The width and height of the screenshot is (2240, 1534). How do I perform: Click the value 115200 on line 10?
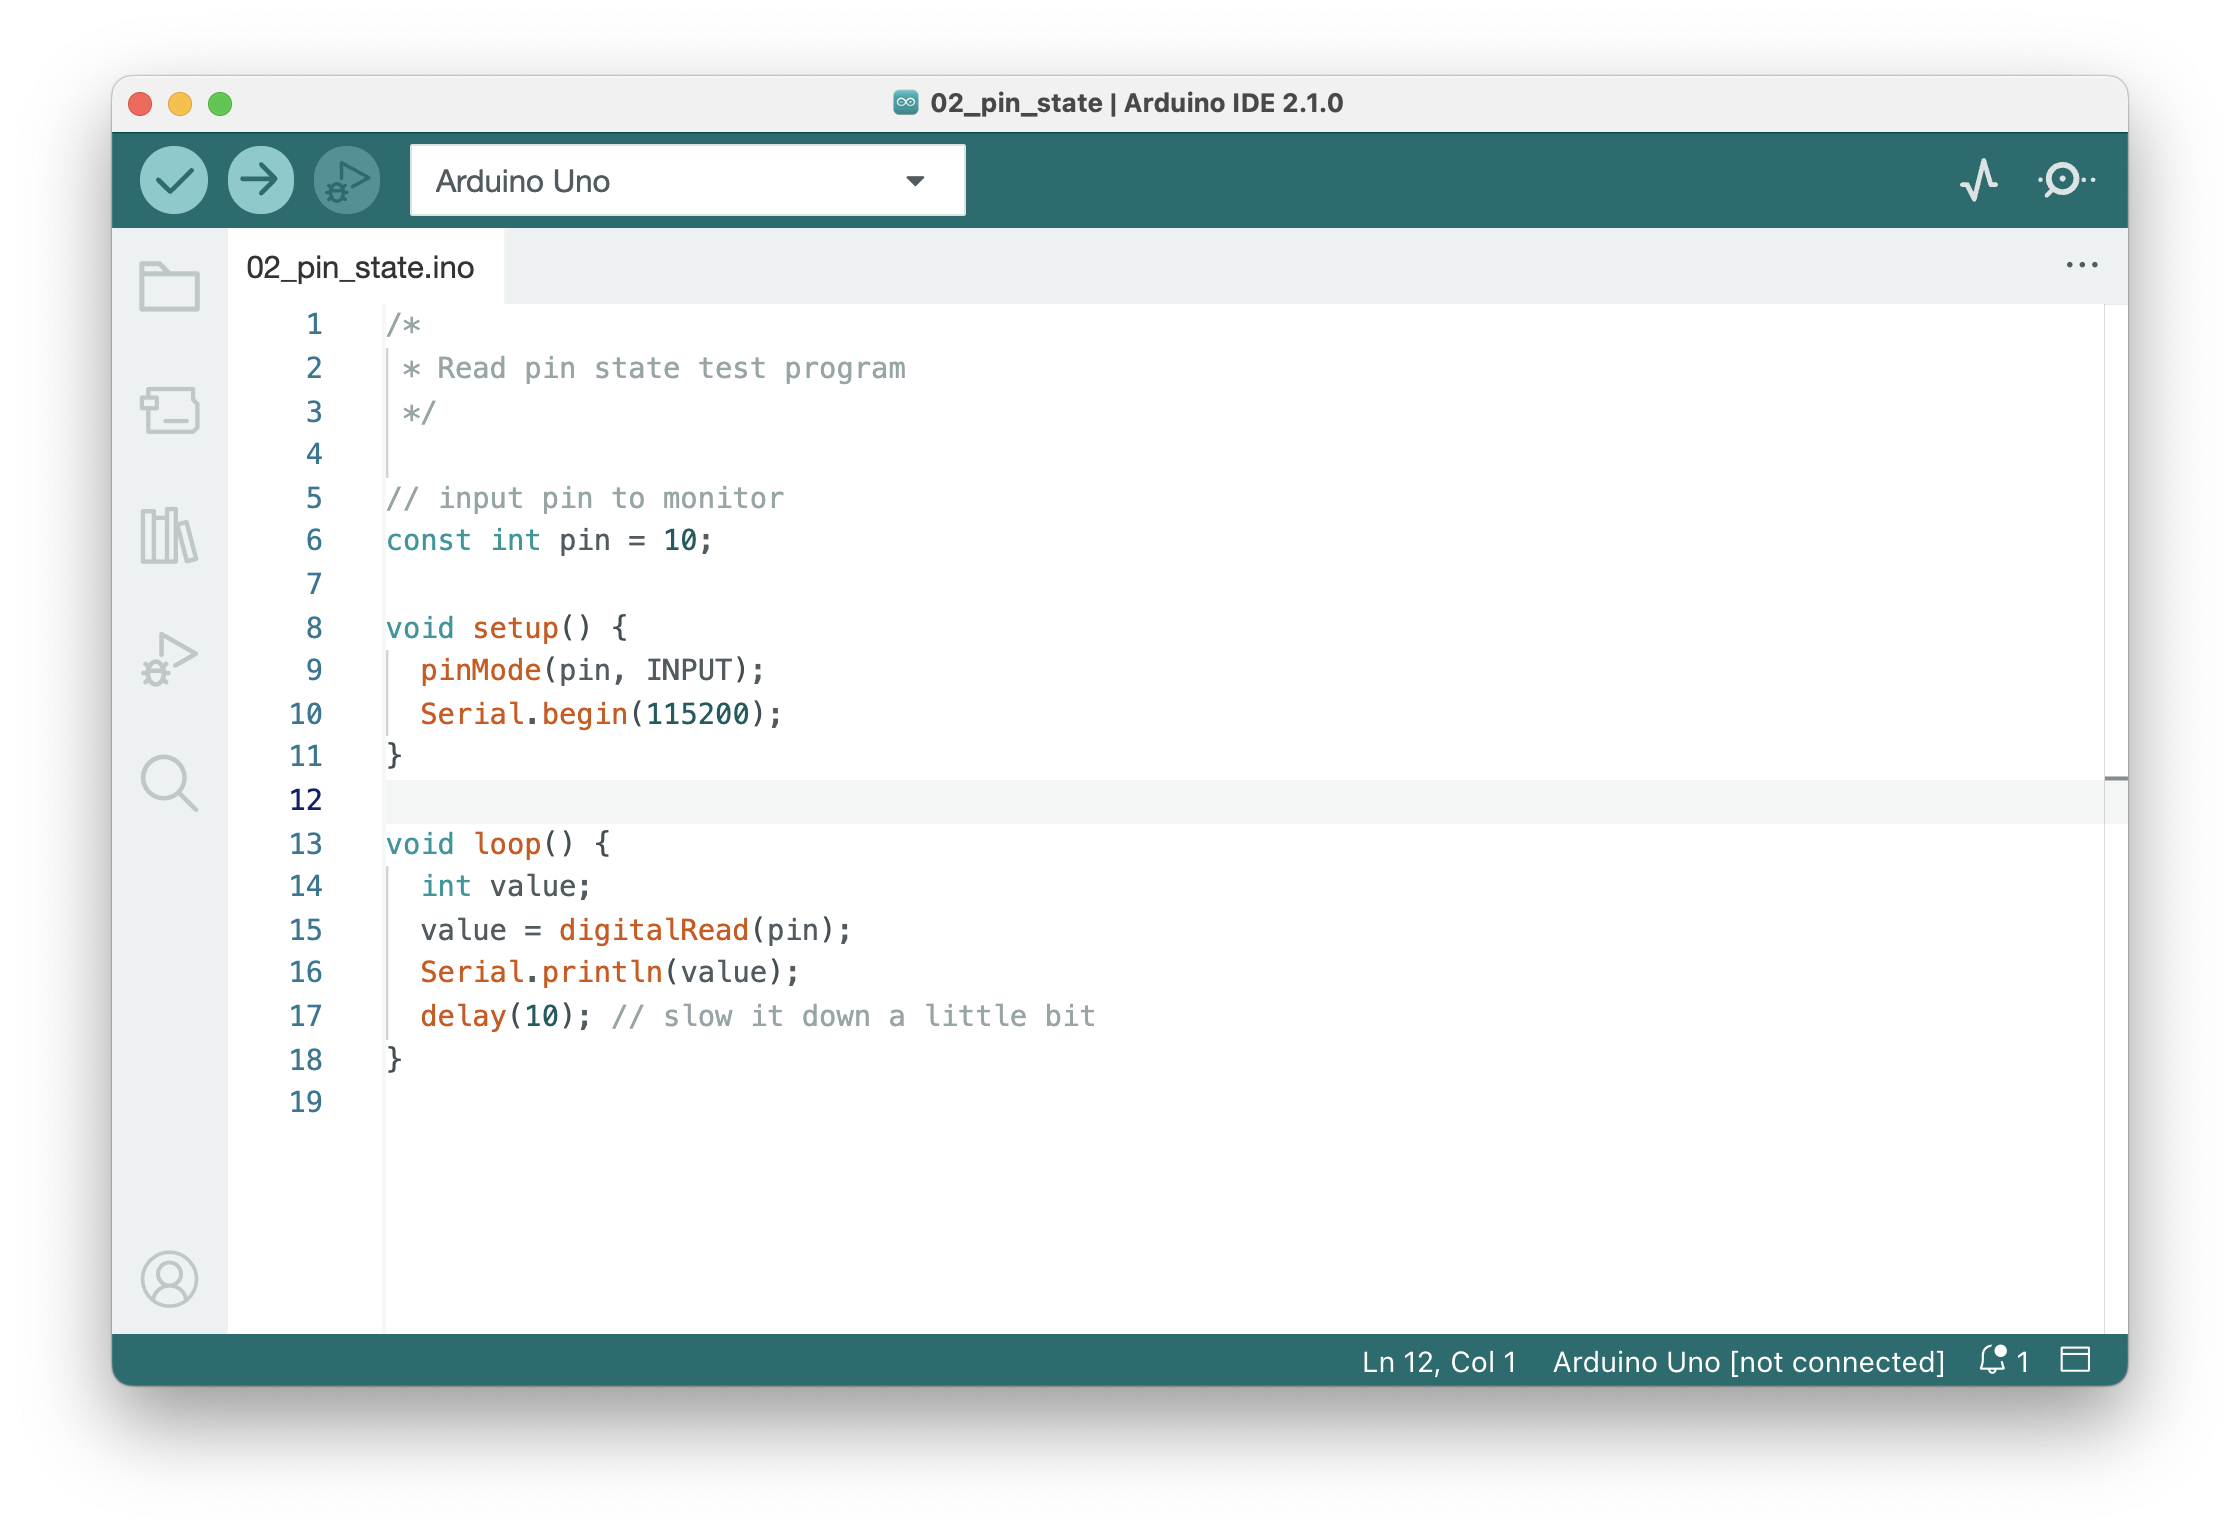[x=697, y=714]
